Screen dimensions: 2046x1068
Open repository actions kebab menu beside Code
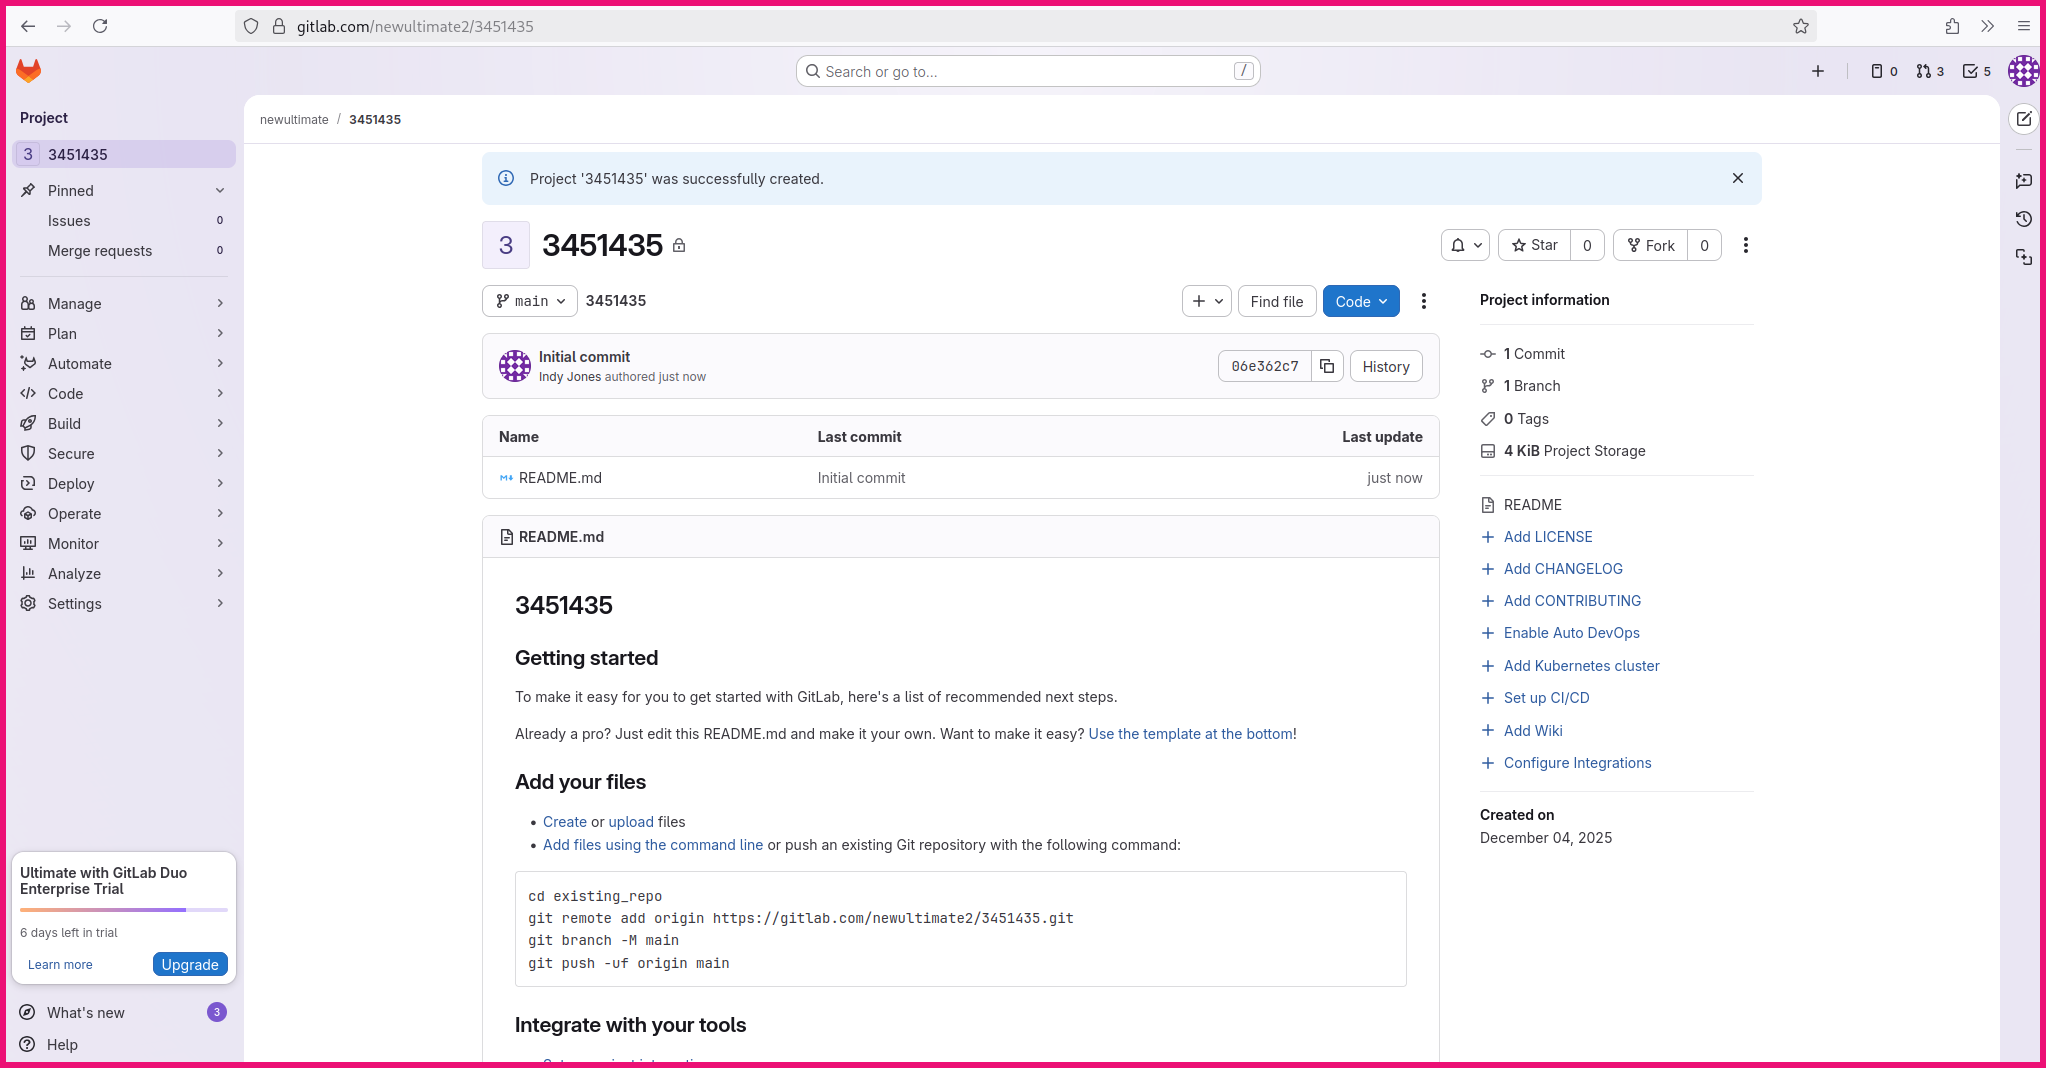pos(1424,301)
